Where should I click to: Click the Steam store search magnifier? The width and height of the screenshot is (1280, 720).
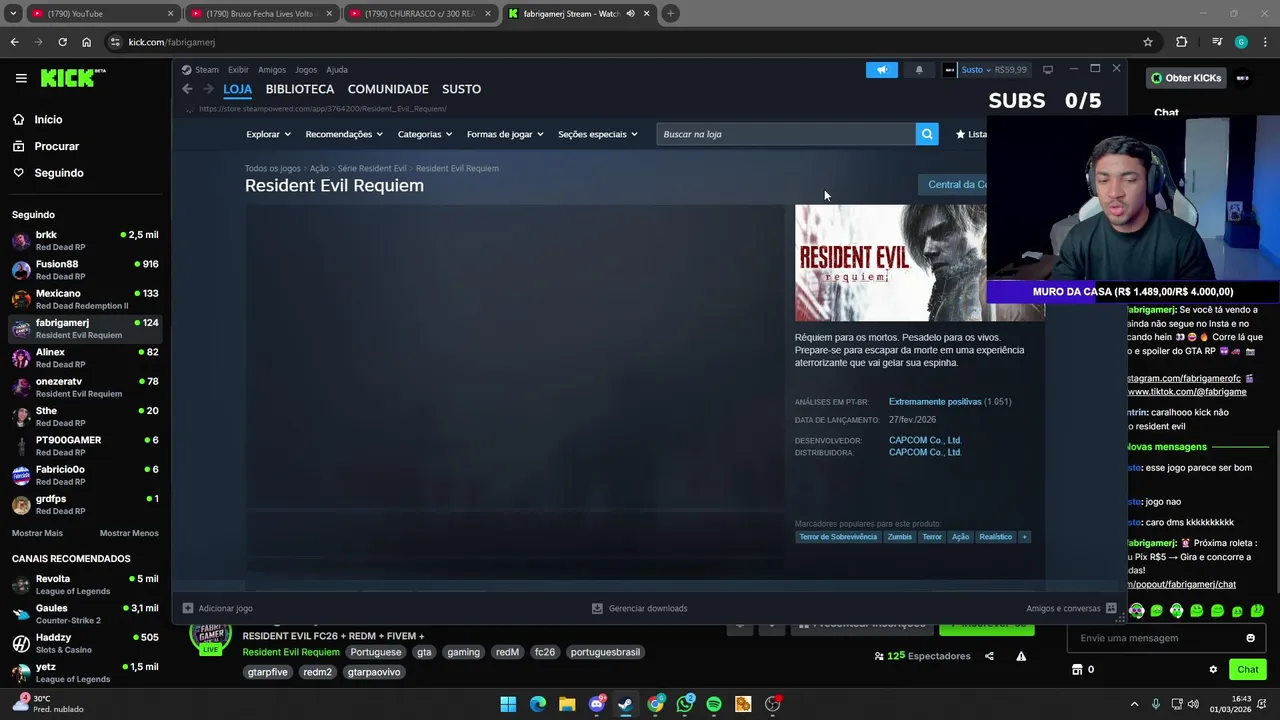pyautogui.click(x=927, y=134)
